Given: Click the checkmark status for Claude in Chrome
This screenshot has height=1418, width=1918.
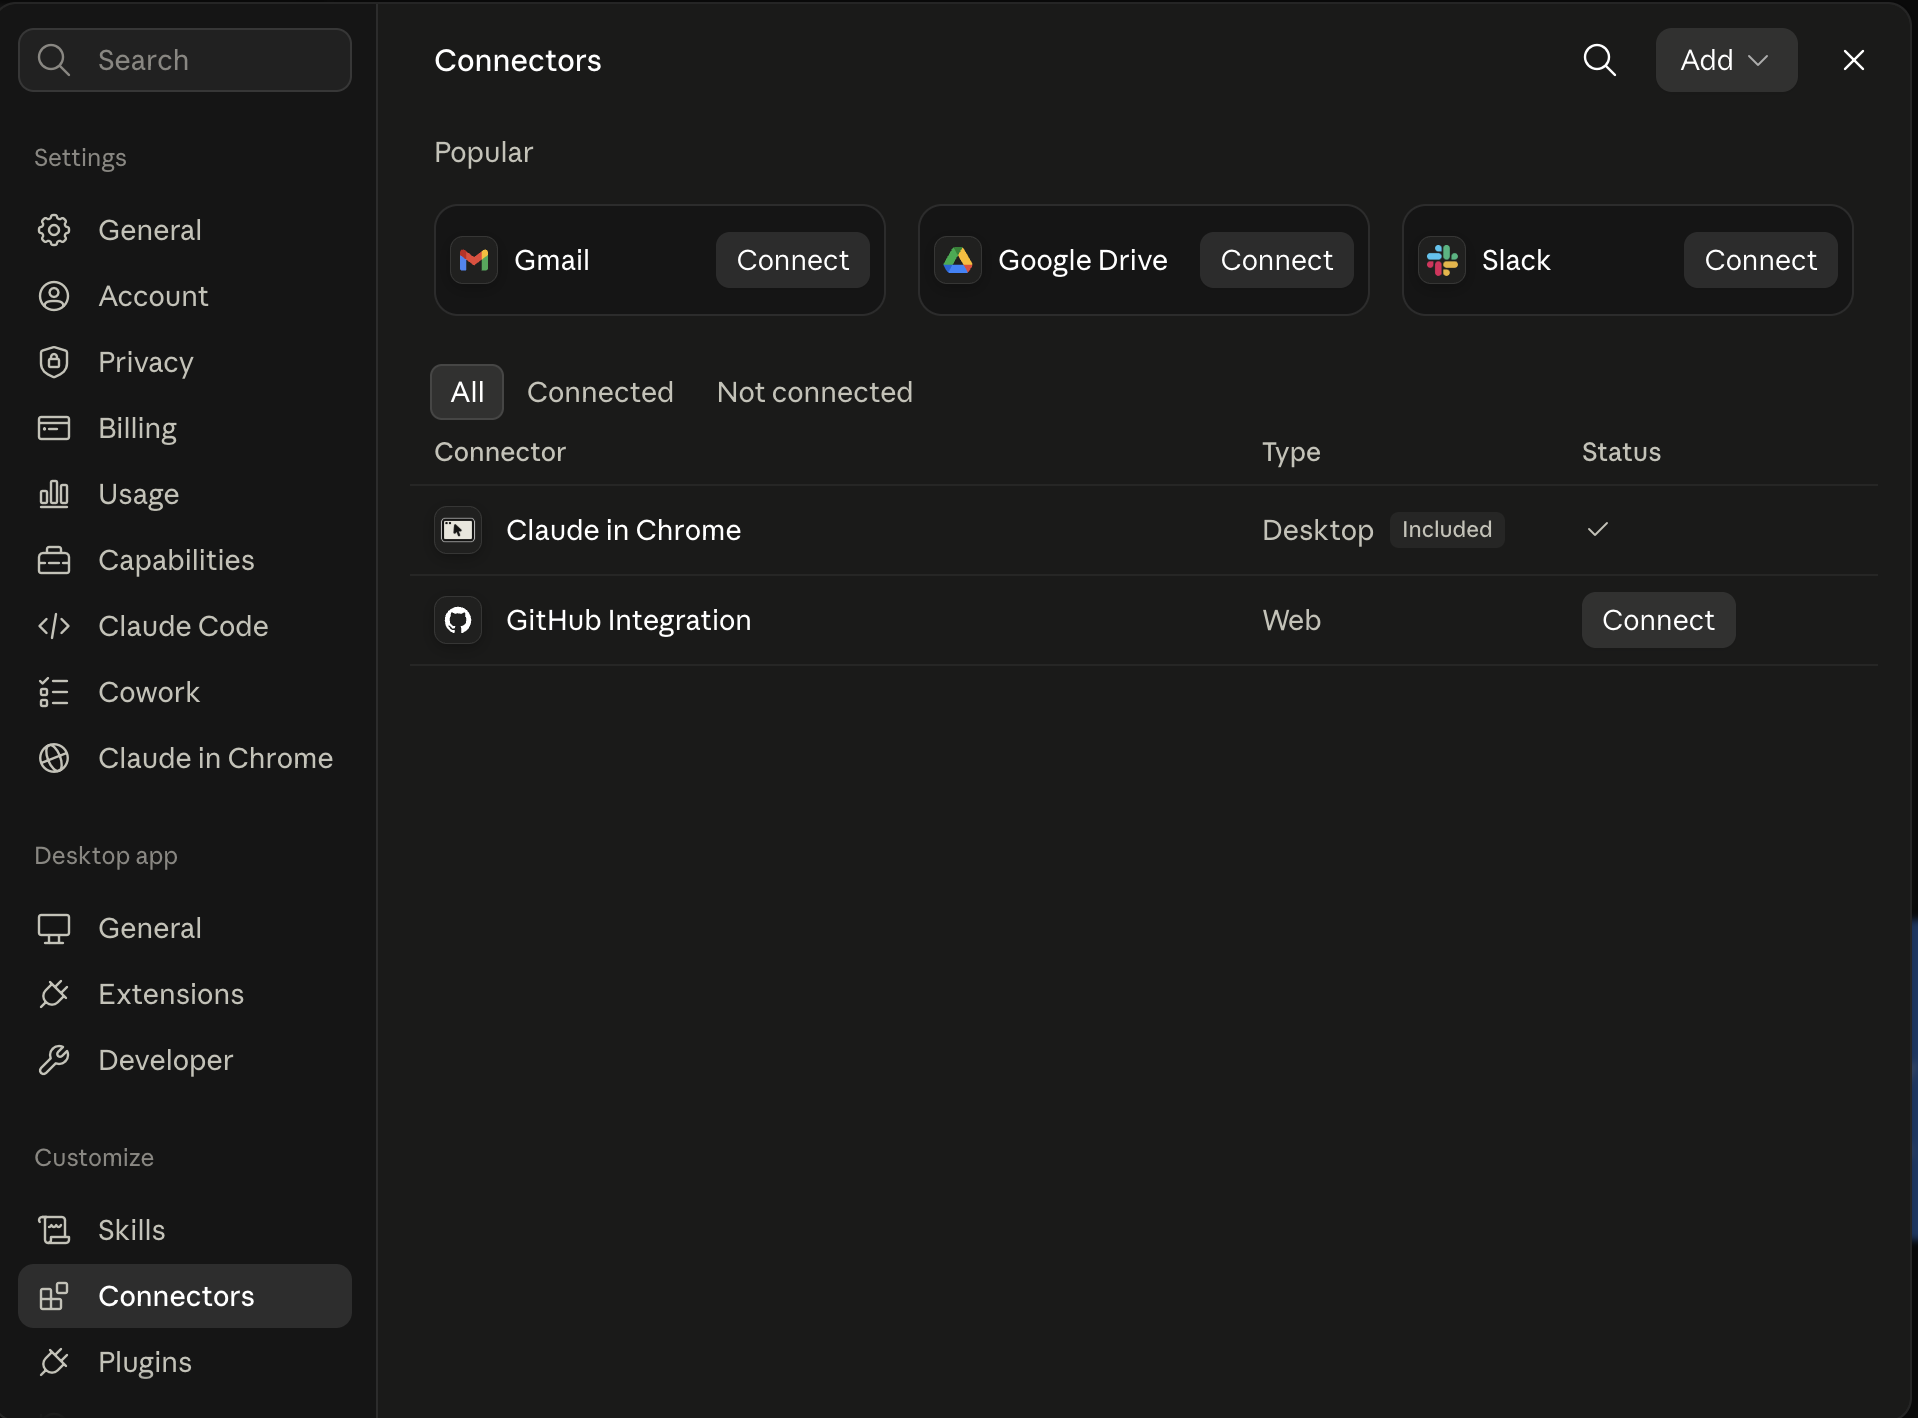Looking at the screenshot, I should coord(1598,529).
